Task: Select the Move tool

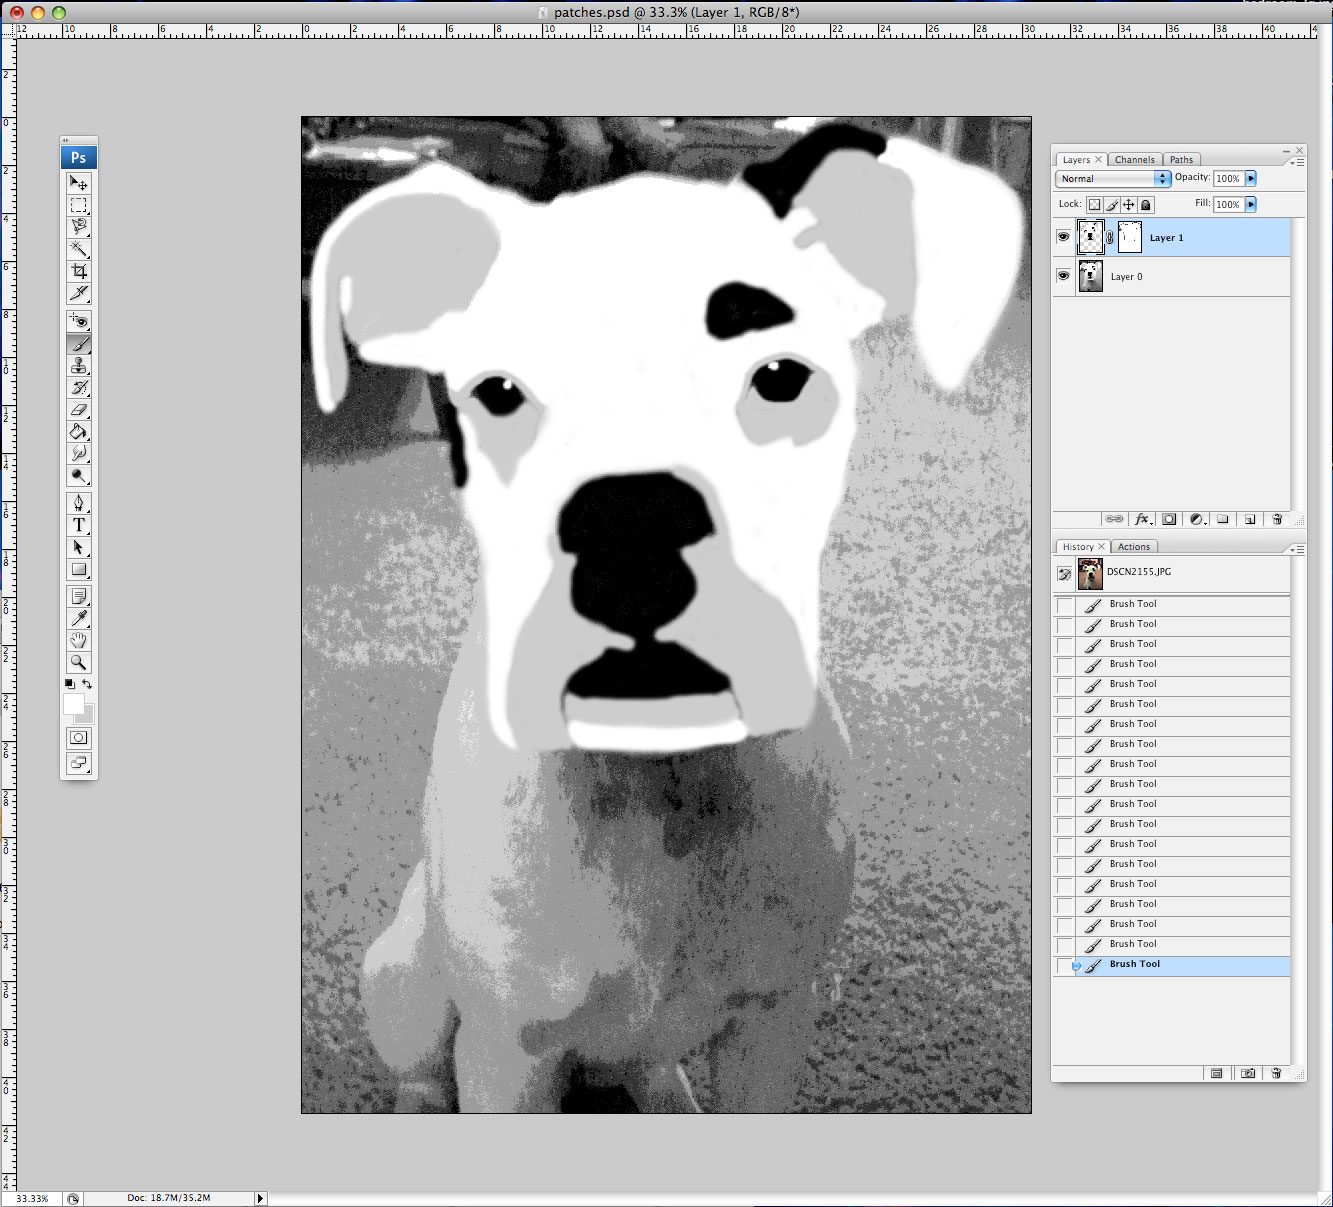Action: (78, 183)
